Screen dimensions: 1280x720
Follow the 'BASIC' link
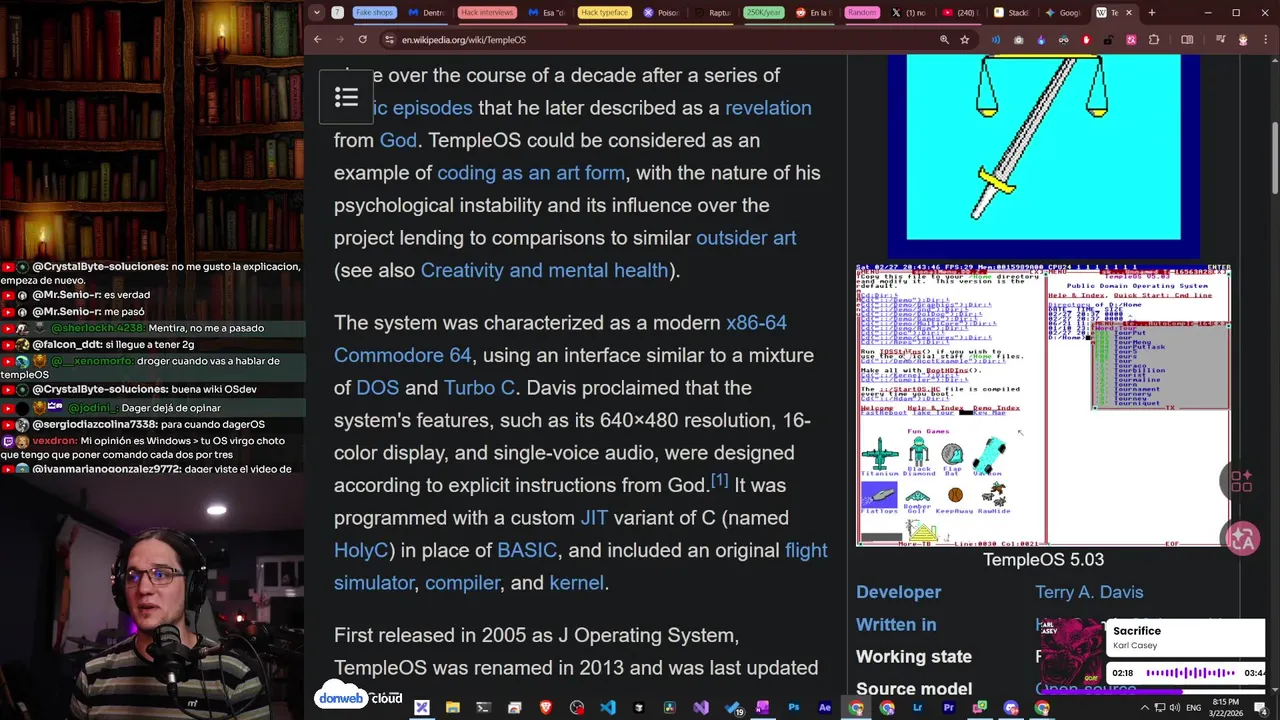pos(526,550)
